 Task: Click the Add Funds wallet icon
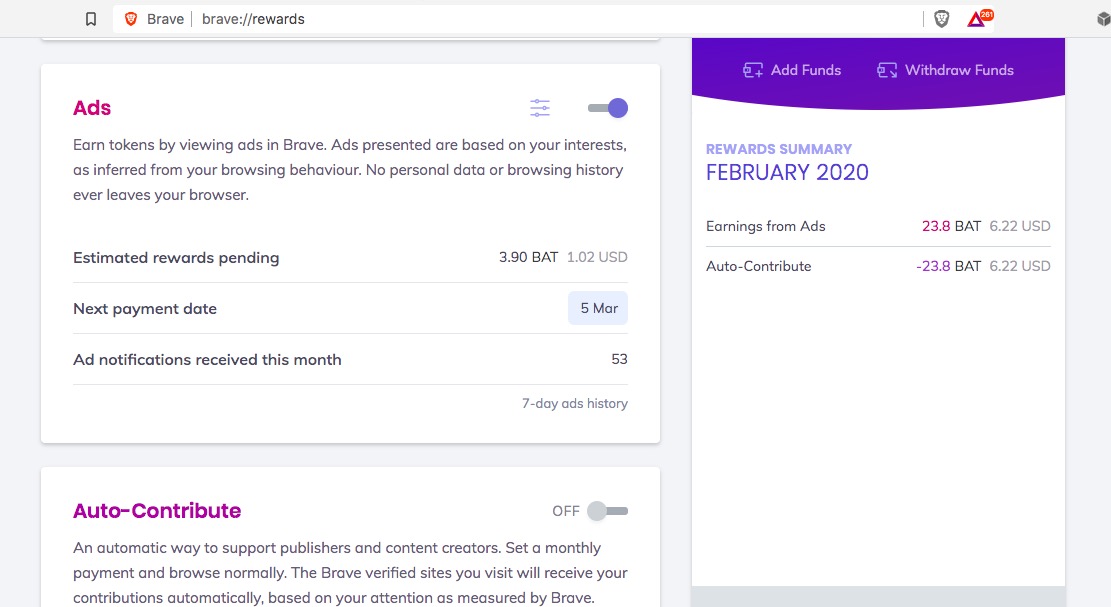[x=753, y=70]
